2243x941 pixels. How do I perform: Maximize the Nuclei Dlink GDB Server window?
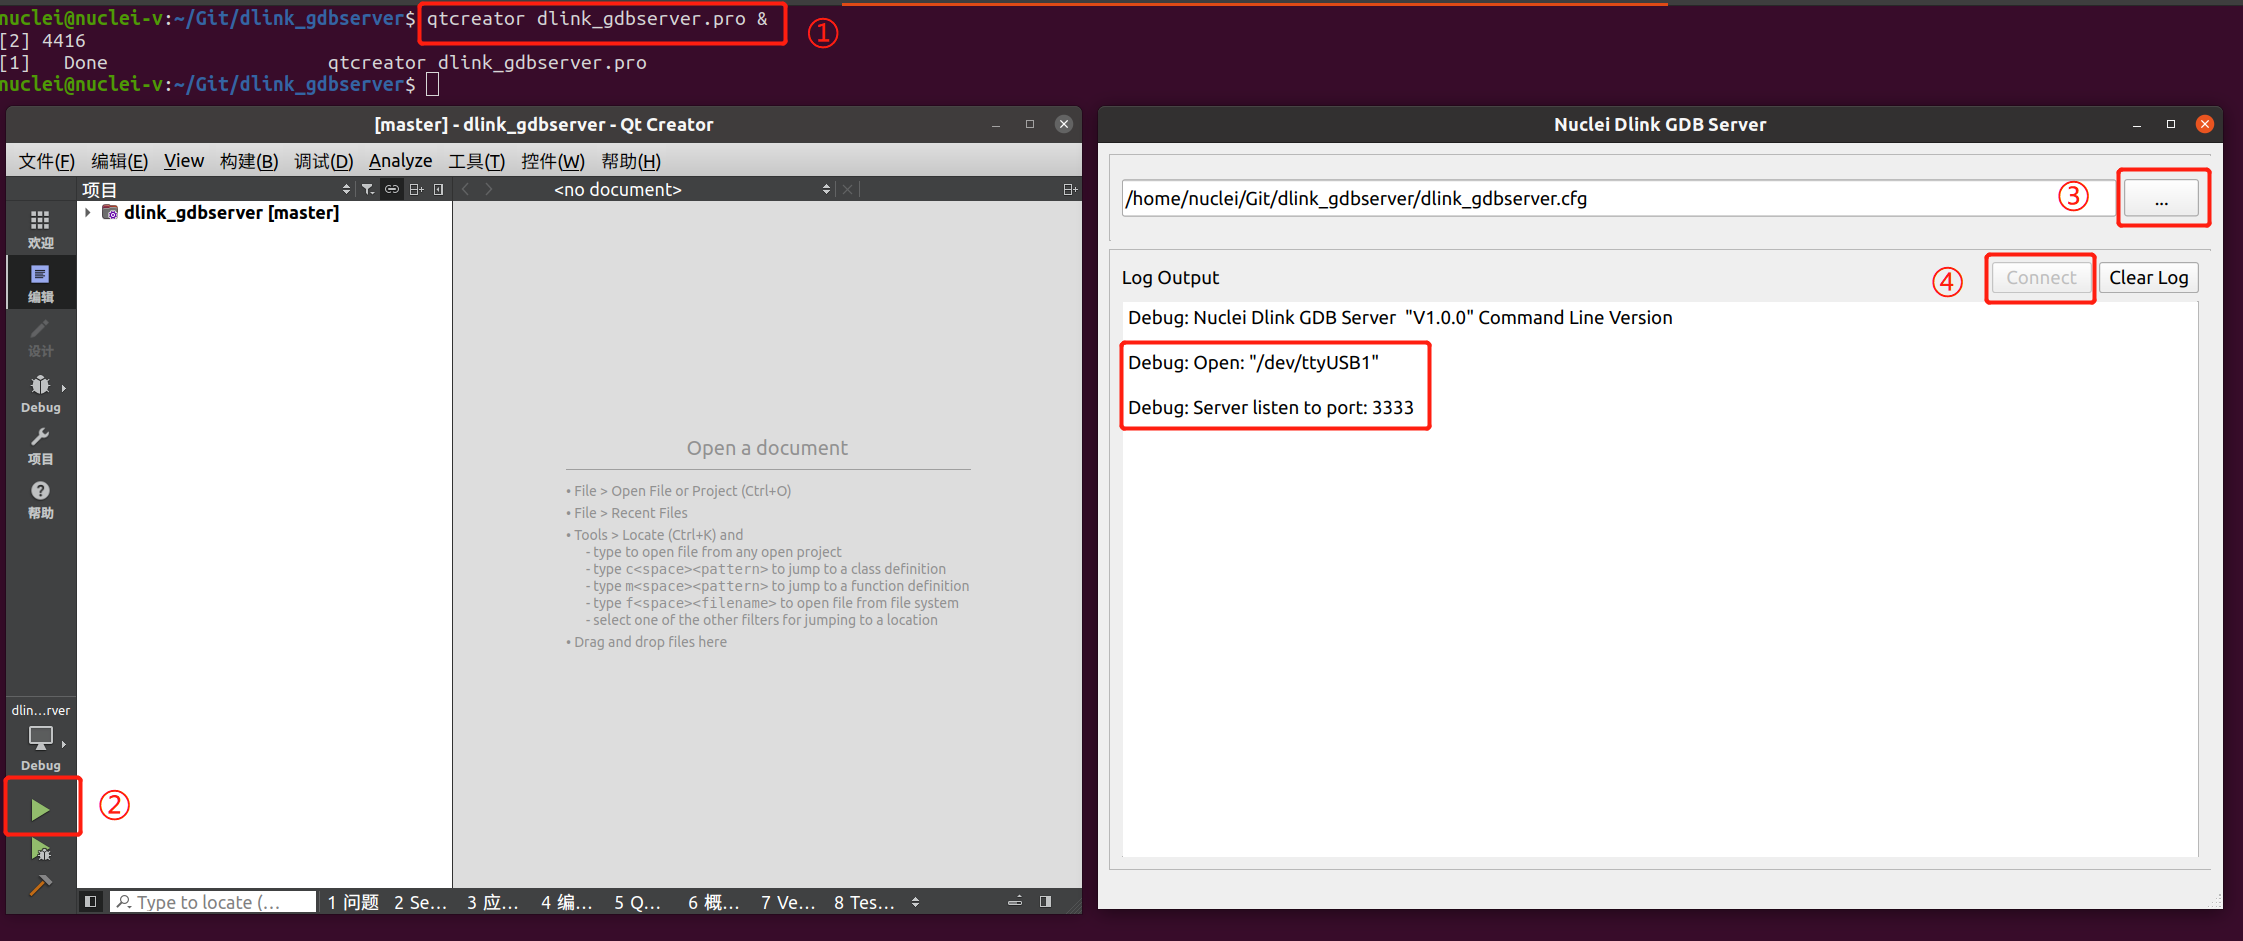[2171, 124]
